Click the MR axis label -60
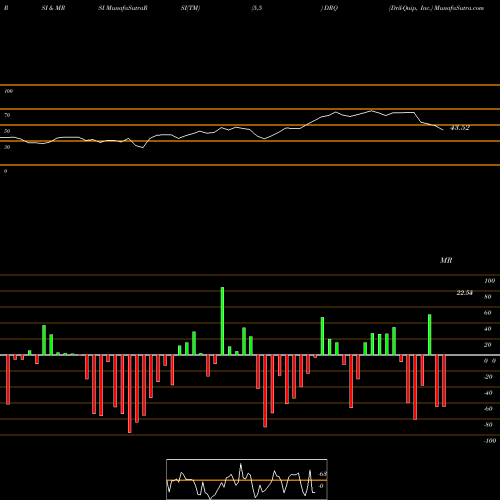This screenshot has width=500, height=500. pos(489,409)
